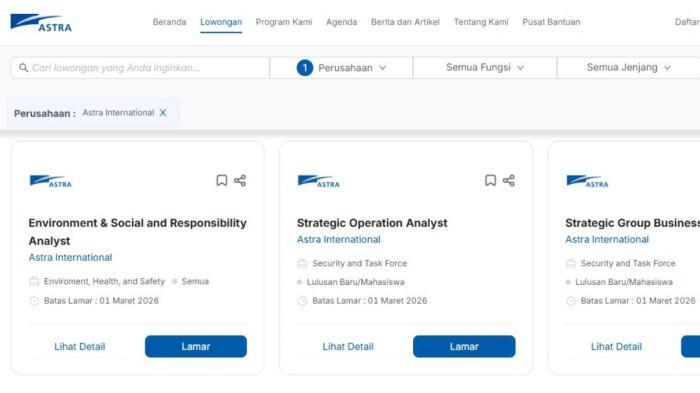Bookmark the Environment & Social and Responsibility Analyst job
This screenshot has width=700, height=393.
[x=221, y=180]
